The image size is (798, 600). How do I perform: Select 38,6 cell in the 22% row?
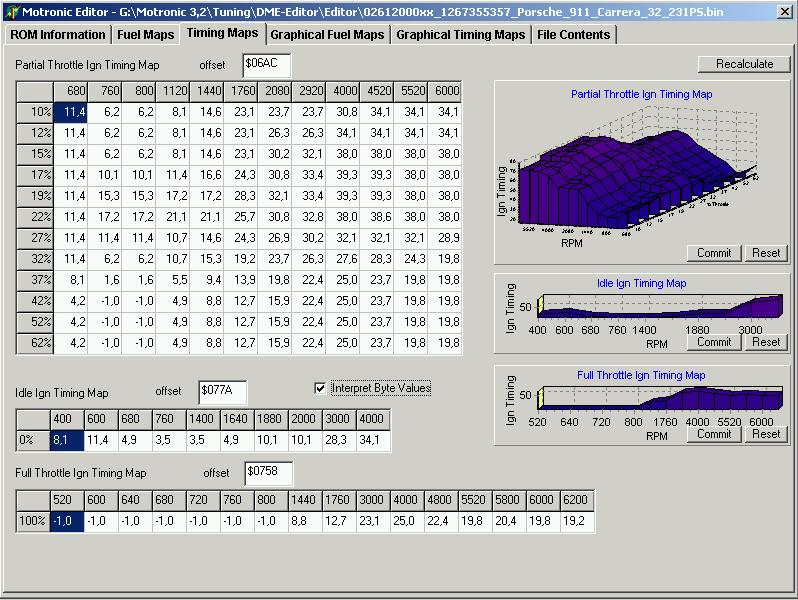click(x=377, y=217)
